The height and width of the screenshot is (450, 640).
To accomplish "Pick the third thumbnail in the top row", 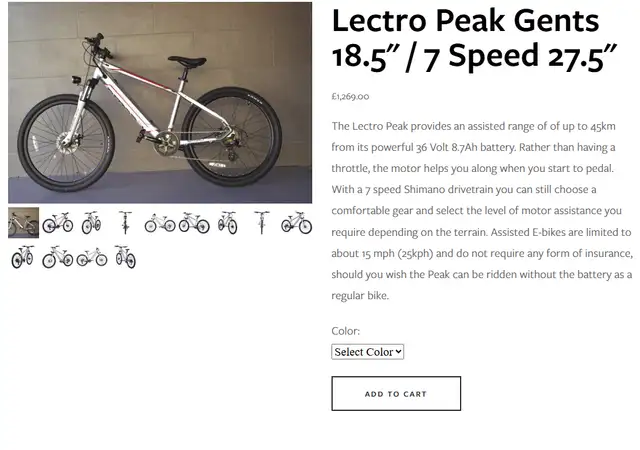I will point(91,223).
